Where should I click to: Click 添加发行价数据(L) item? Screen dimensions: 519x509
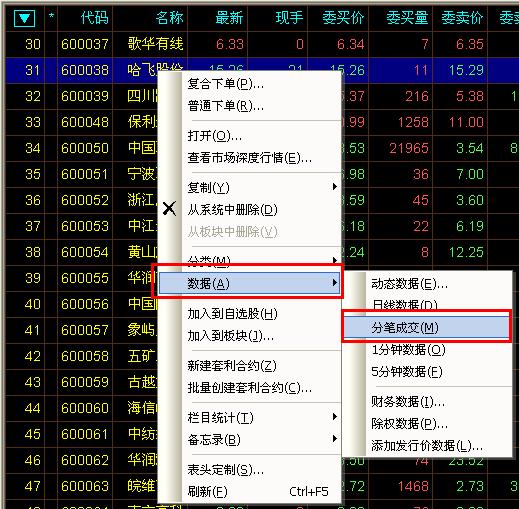[427, 446]
